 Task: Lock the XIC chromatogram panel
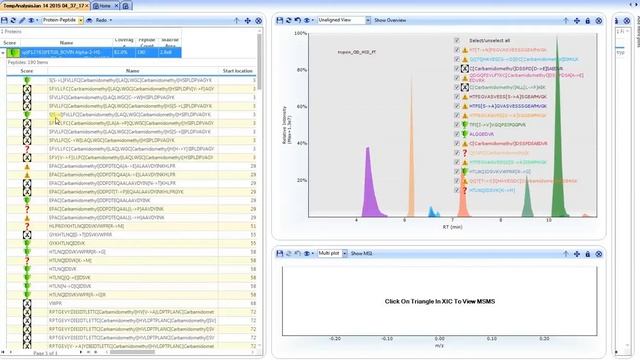coord(588,20)
